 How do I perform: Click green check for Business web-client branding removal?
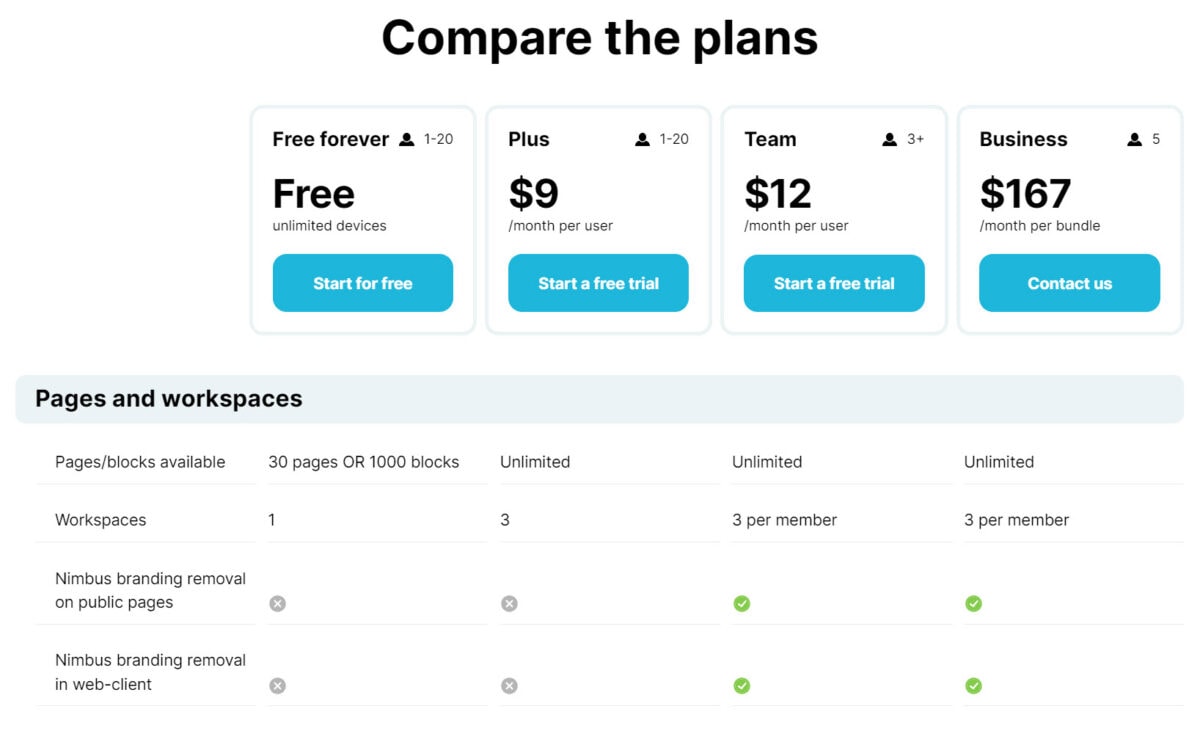pos(973,686)
